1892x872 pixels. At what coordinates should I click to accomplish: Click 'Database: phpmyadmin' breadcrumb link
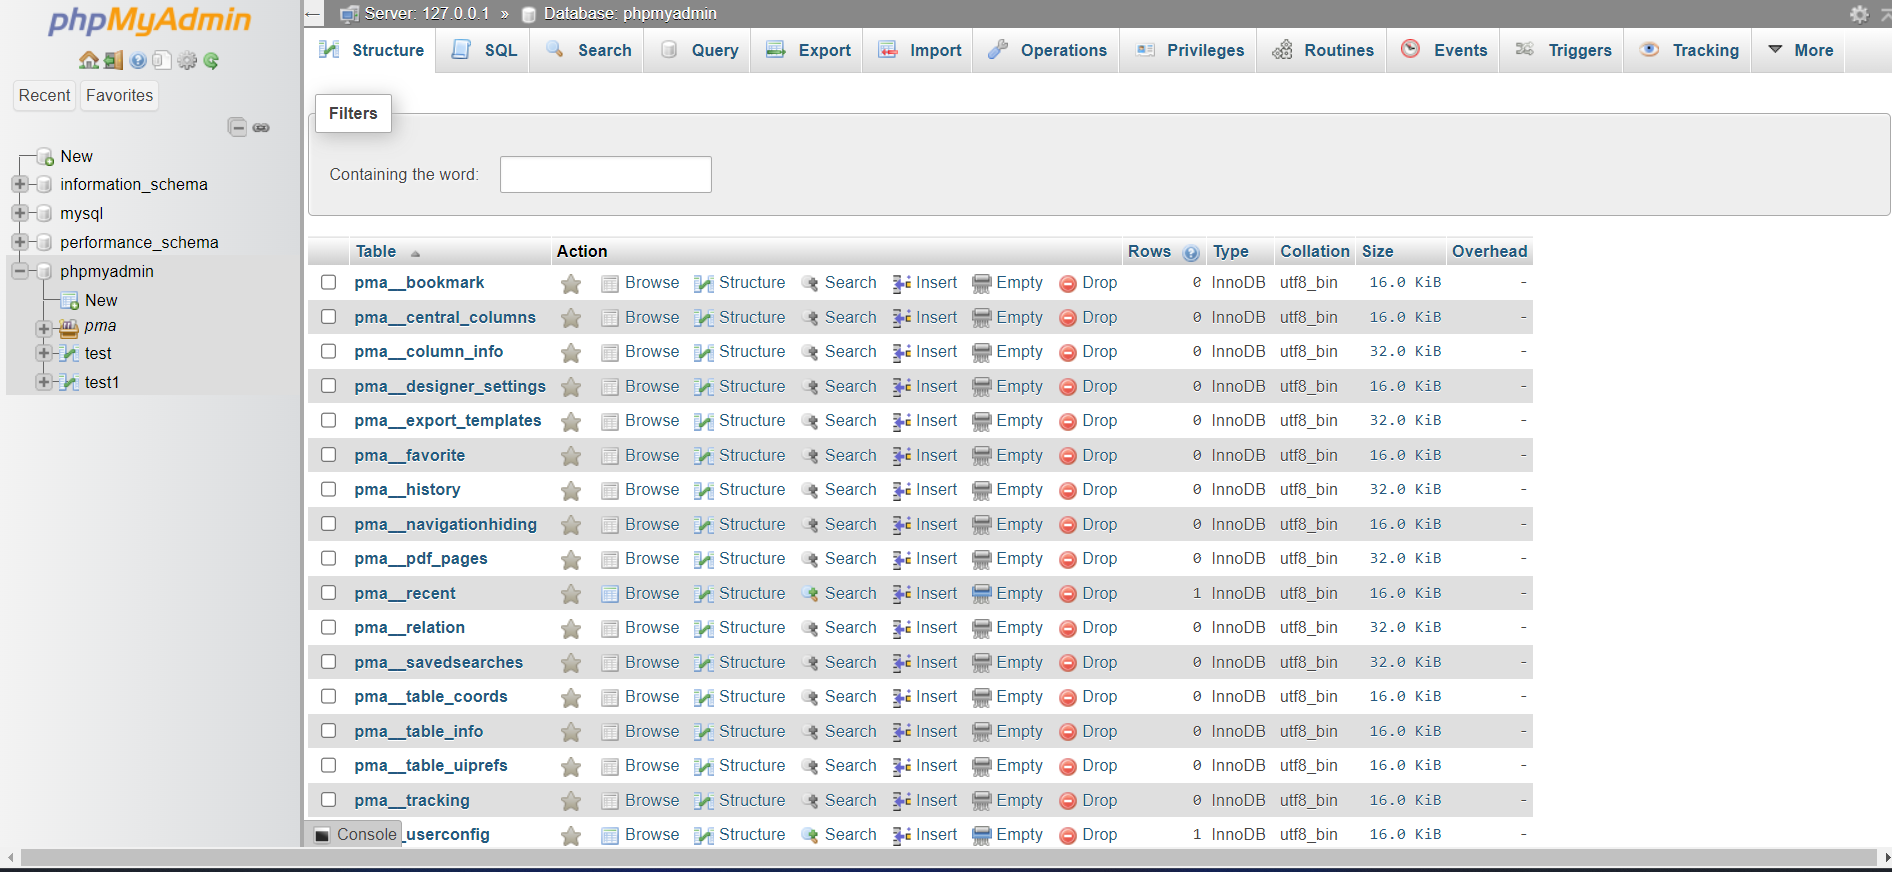coord(630,14)
